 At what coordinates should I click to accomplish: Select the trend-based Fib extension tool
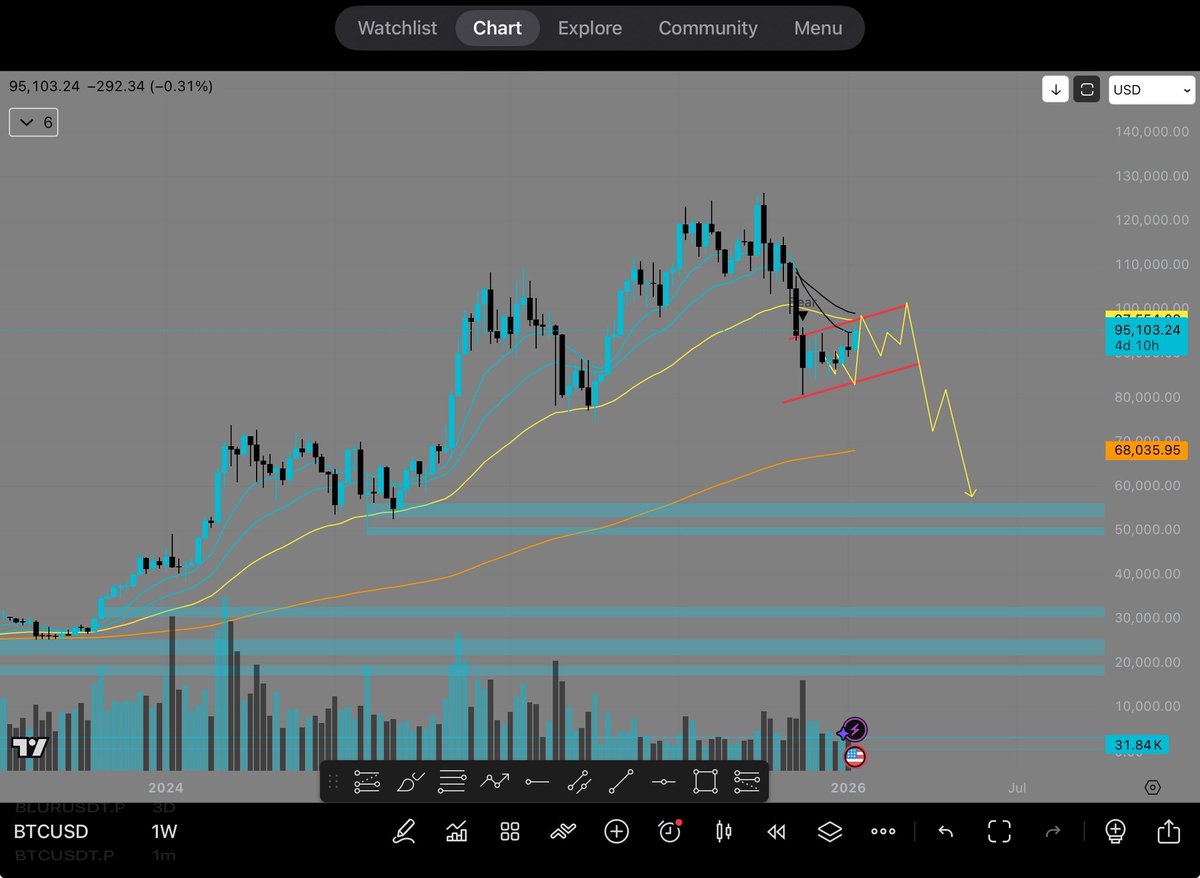(x=747, y=781)
